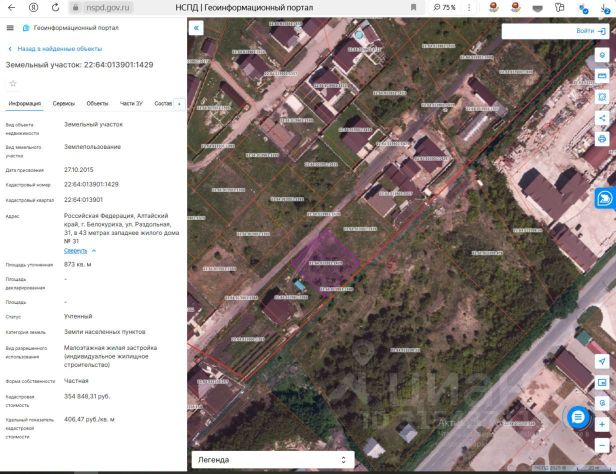Screen dimensions: 616x474
Task: Click cadastral number 22:64:013901:1429 value
Action: click(x=91, y=184)
